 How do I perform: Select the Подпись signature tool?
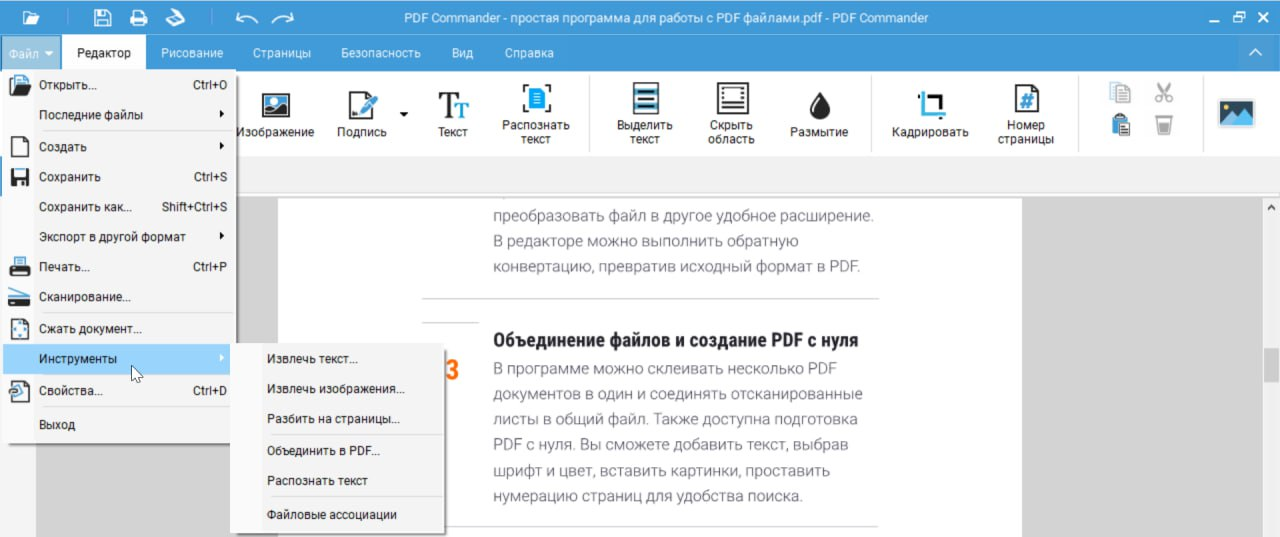click(362, 115)
